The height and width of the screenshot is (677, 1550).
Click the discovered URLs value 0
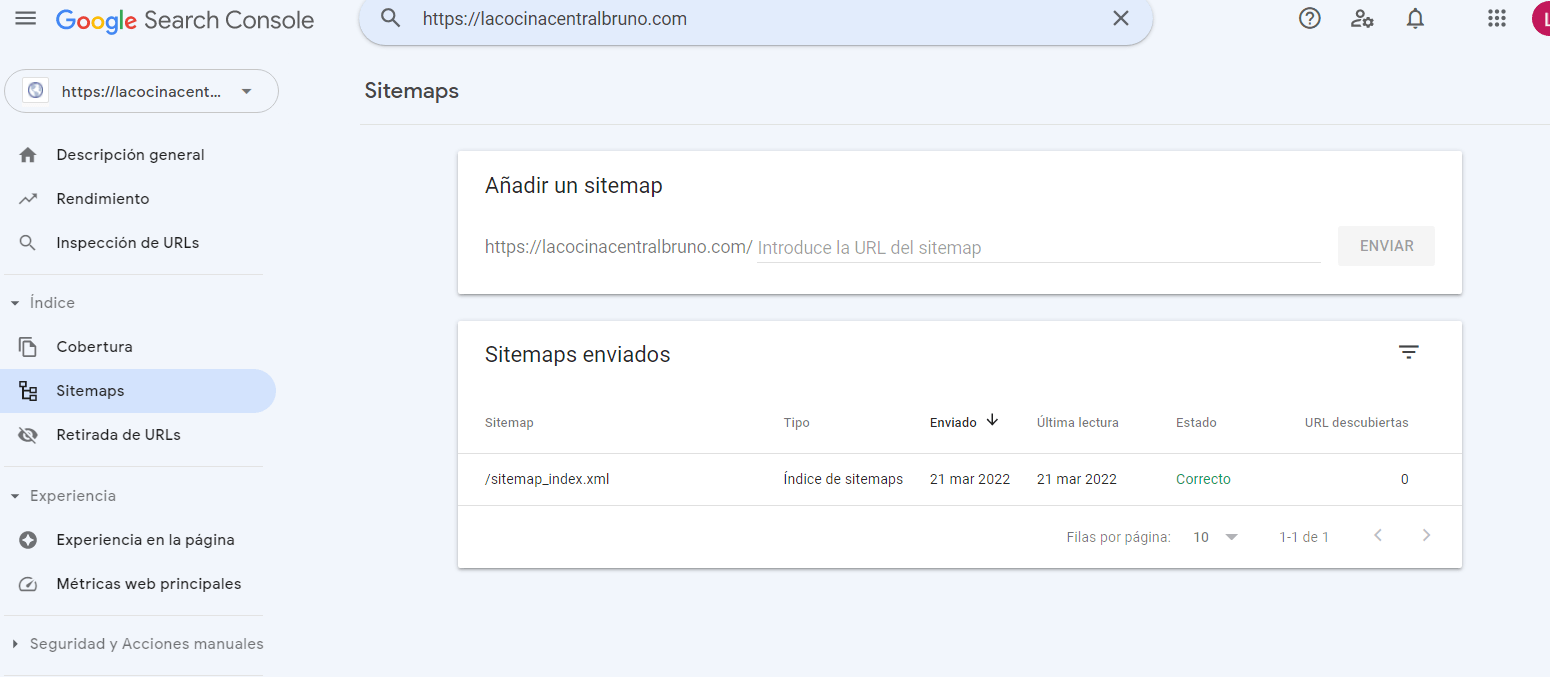coord(1404,479)
